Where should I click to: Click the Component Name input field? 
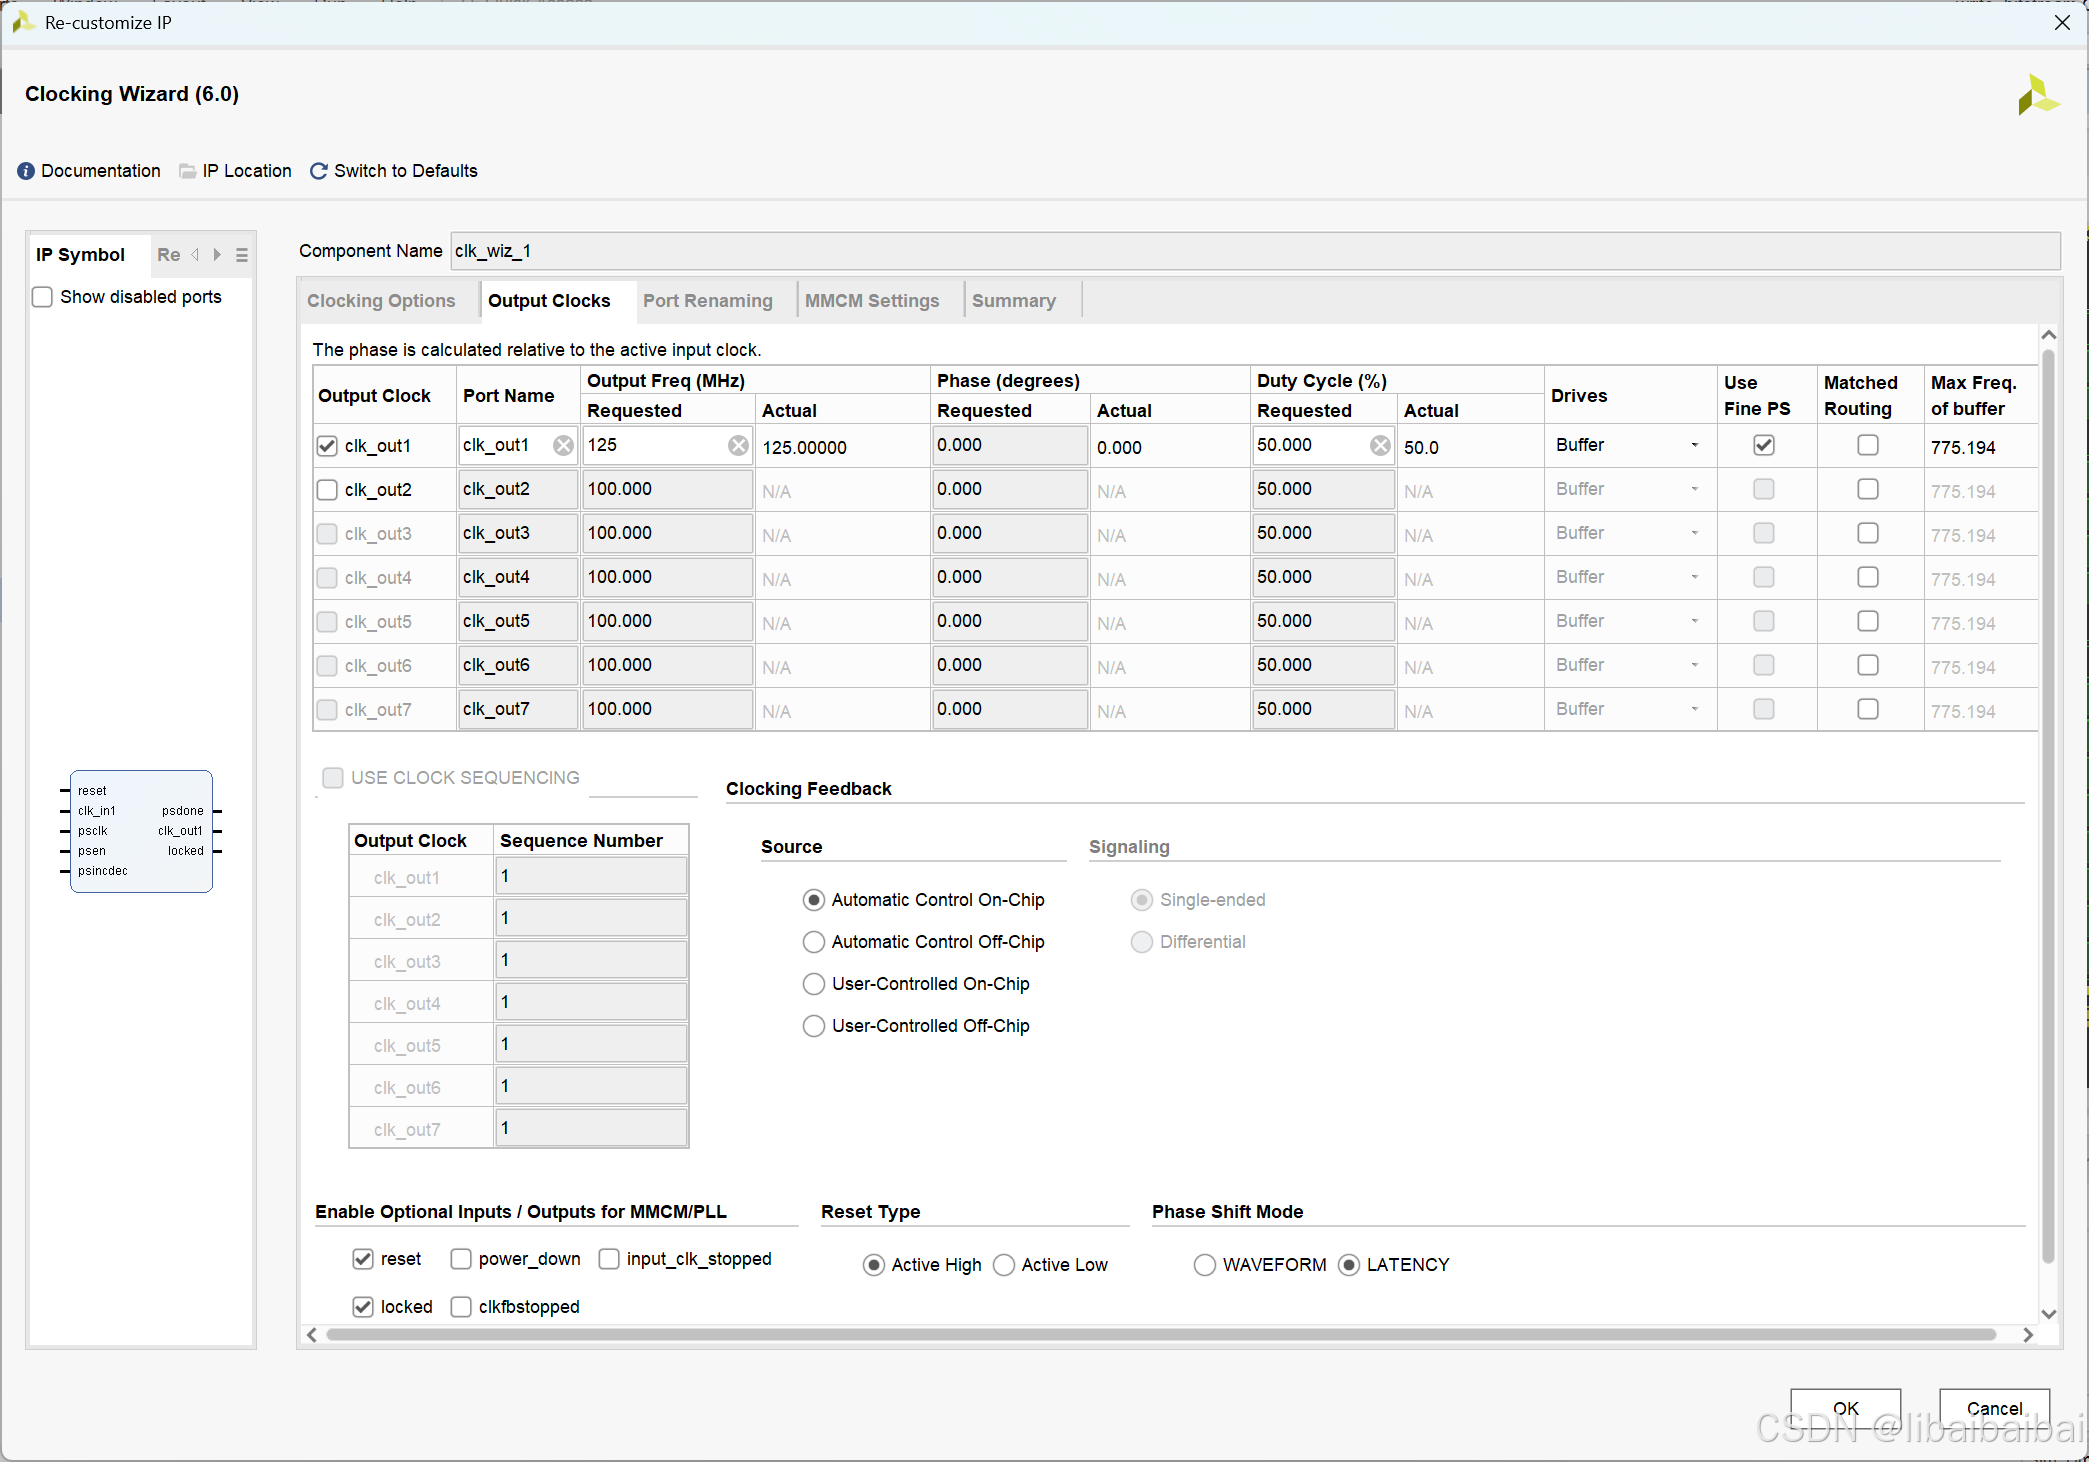tap(1254, 251)
